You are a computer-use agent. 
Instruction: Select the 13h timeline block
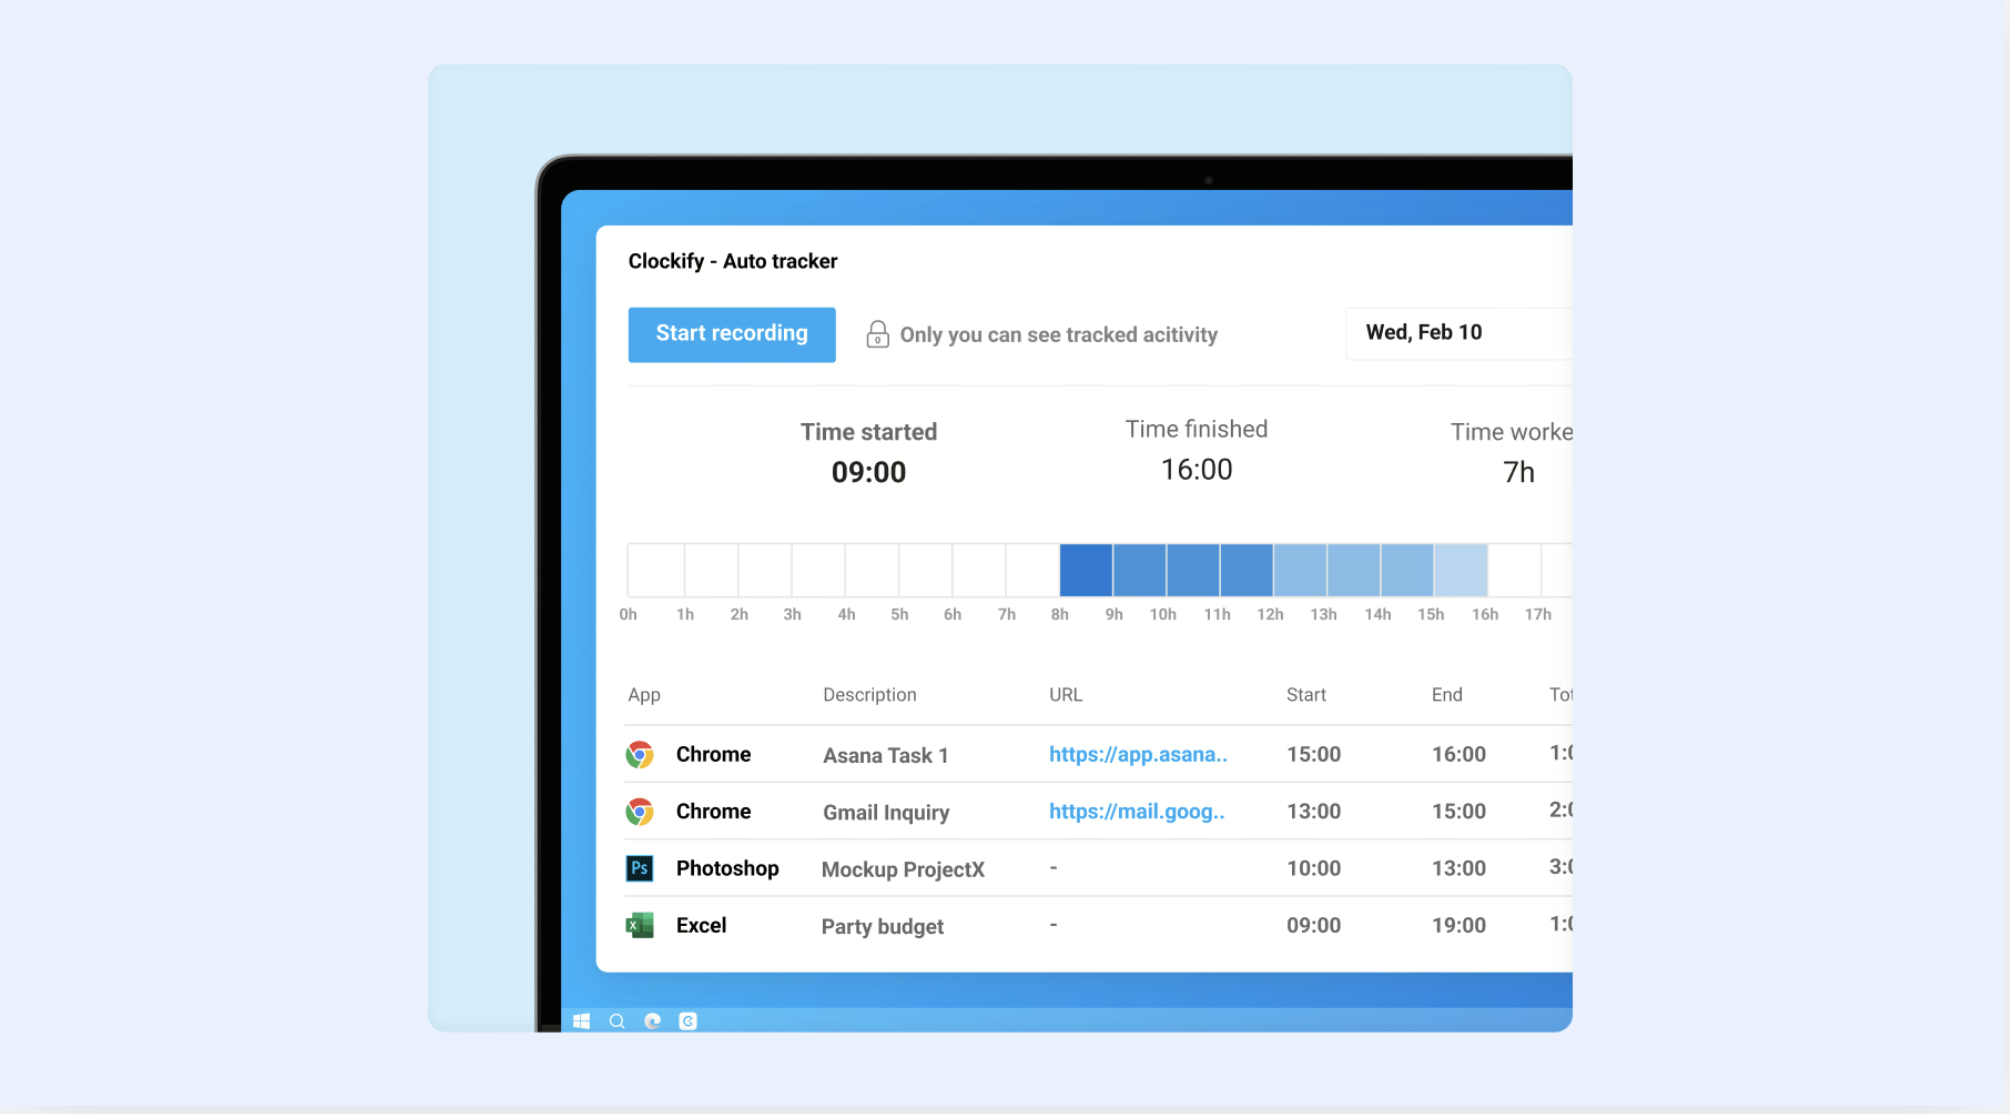(x=1354, y=570)
